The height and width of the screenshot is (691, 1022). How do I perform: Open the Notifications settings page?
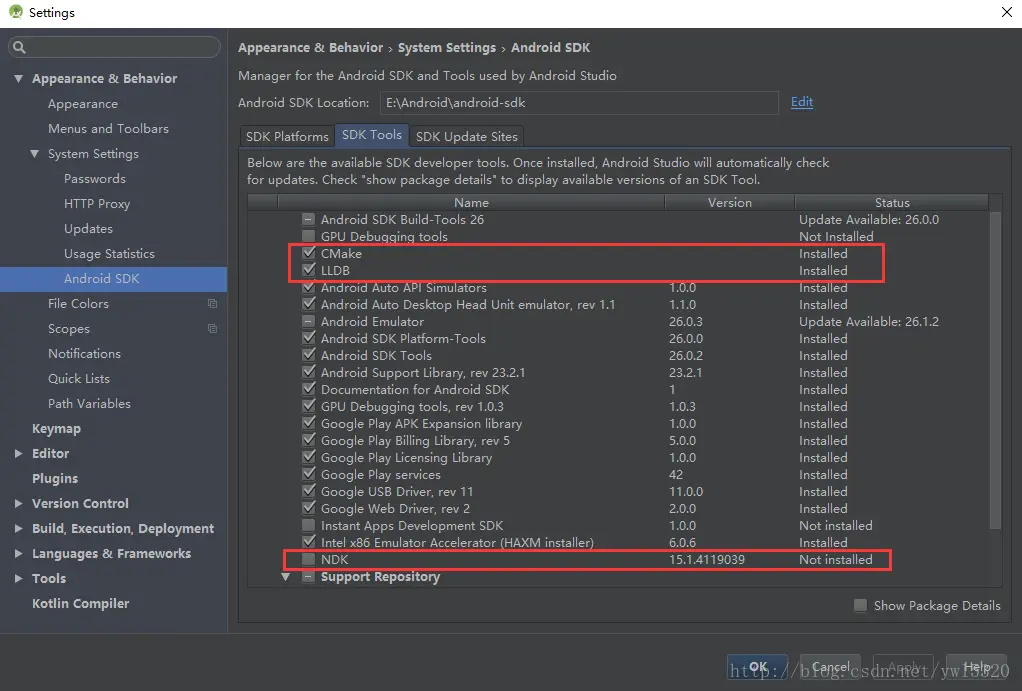[84, 353]
